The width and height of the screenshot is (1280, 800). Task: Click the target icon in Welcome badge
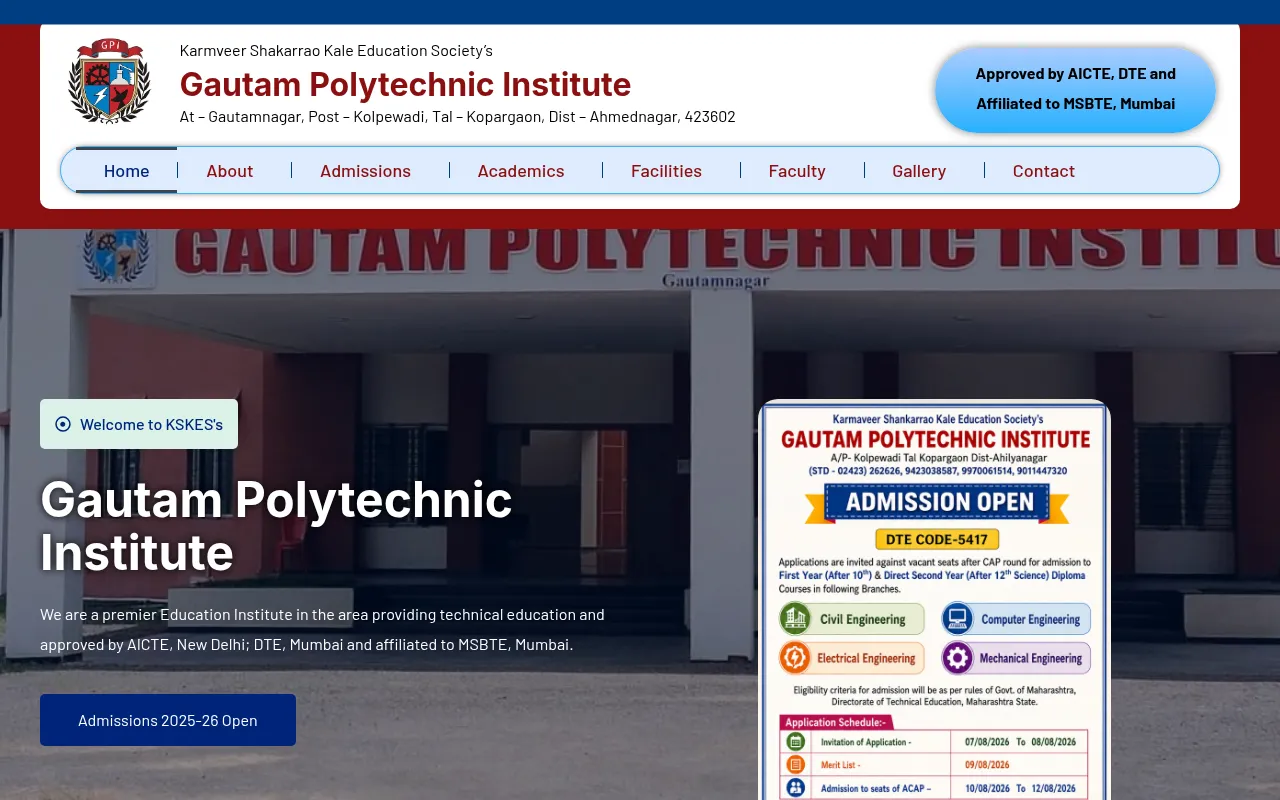click(63, 424)
